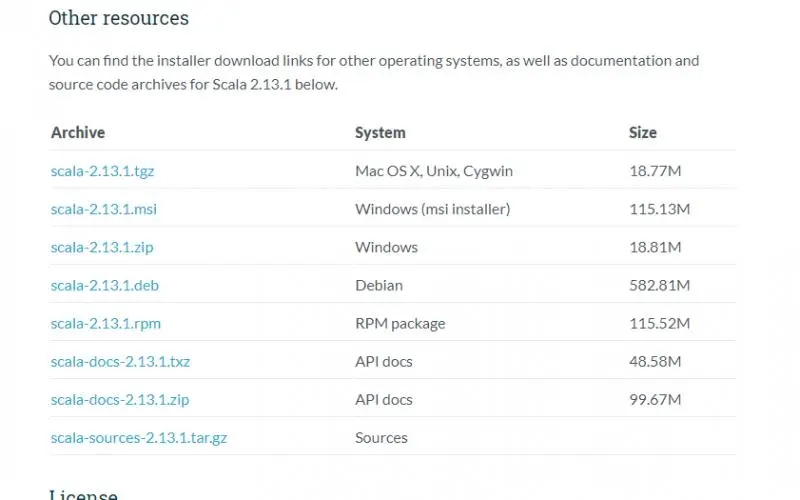800x500 pixels.
Task: Click the scala-2.13.1.msi installer link
Action: [104, 209]
